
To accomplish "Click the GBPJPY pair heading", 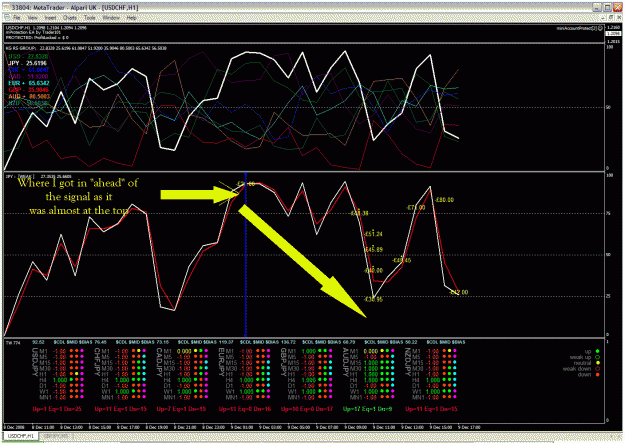I will click(283, 362).
